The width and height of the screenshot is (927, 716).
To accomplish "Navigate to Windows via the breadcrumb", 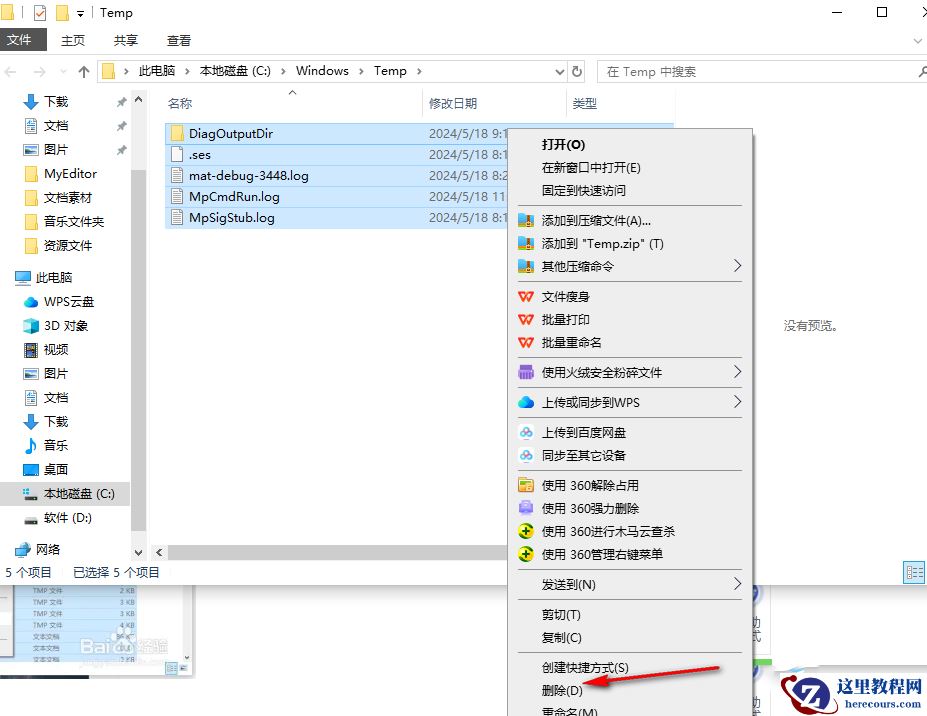I will click(322, 71).
